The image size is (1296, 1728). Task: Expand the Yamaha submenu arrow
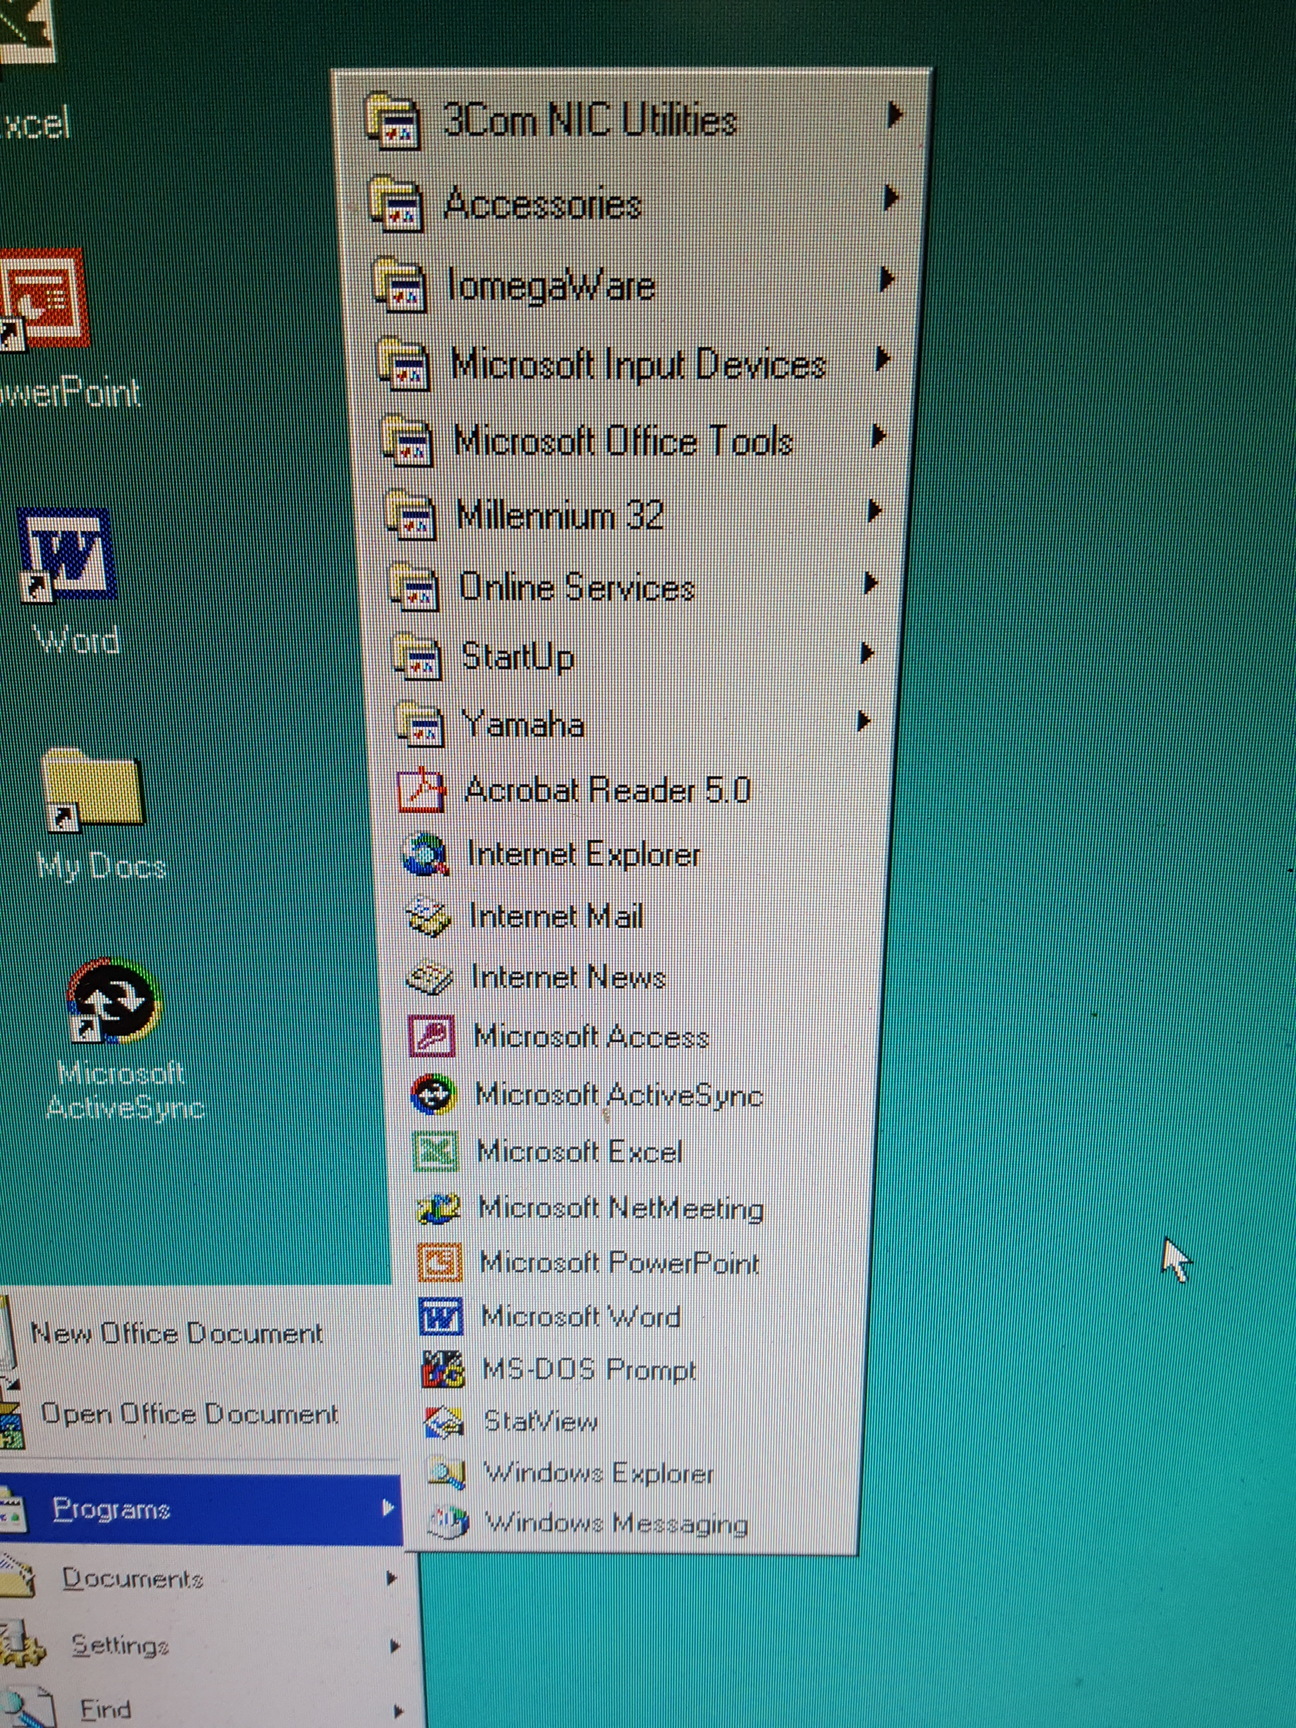pos(863,721)
